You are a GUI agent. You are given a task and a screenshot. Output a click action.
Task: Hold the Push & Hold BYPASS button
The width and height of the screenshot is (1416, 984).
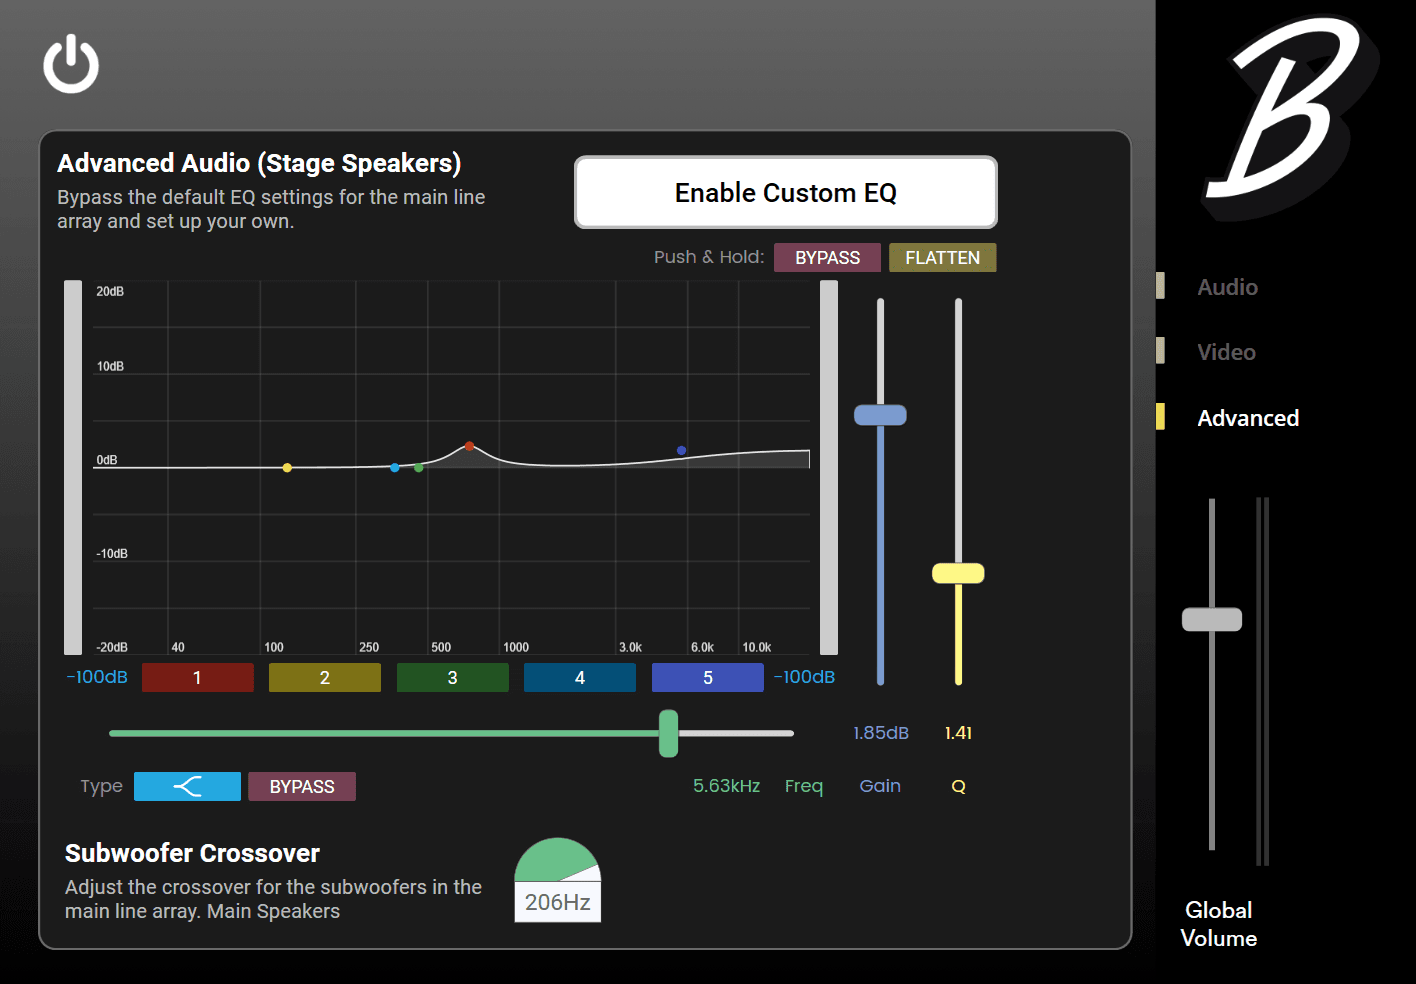click(827, 258)
